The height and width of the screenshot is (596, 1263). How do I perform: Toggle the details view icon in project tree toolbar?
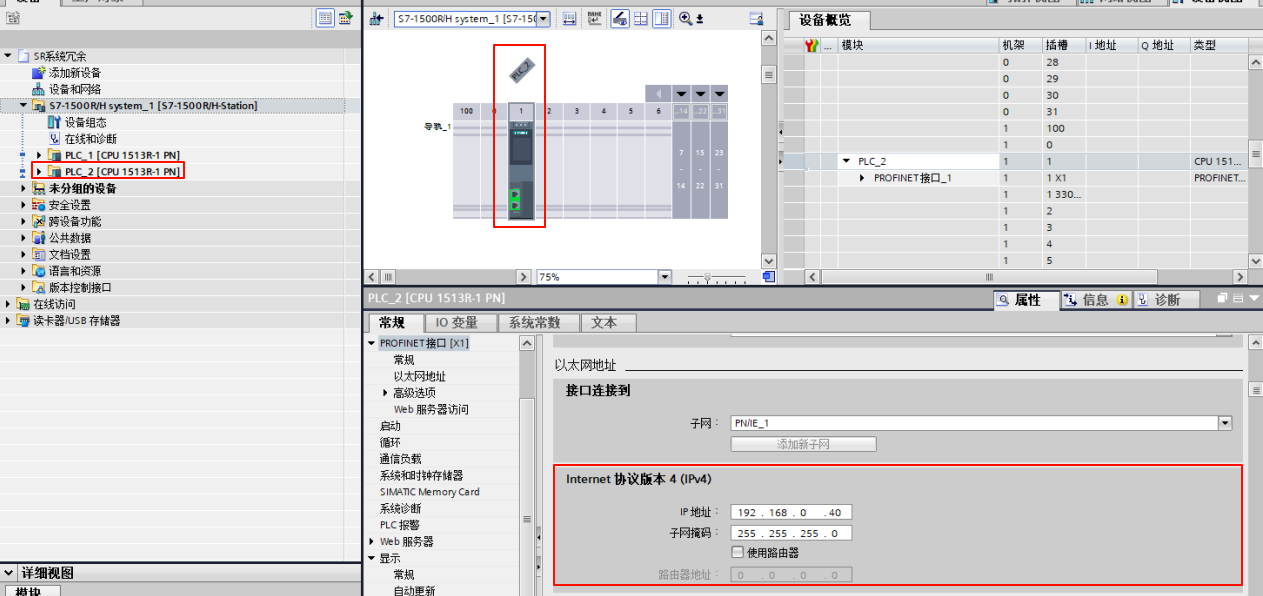(325, 18)
